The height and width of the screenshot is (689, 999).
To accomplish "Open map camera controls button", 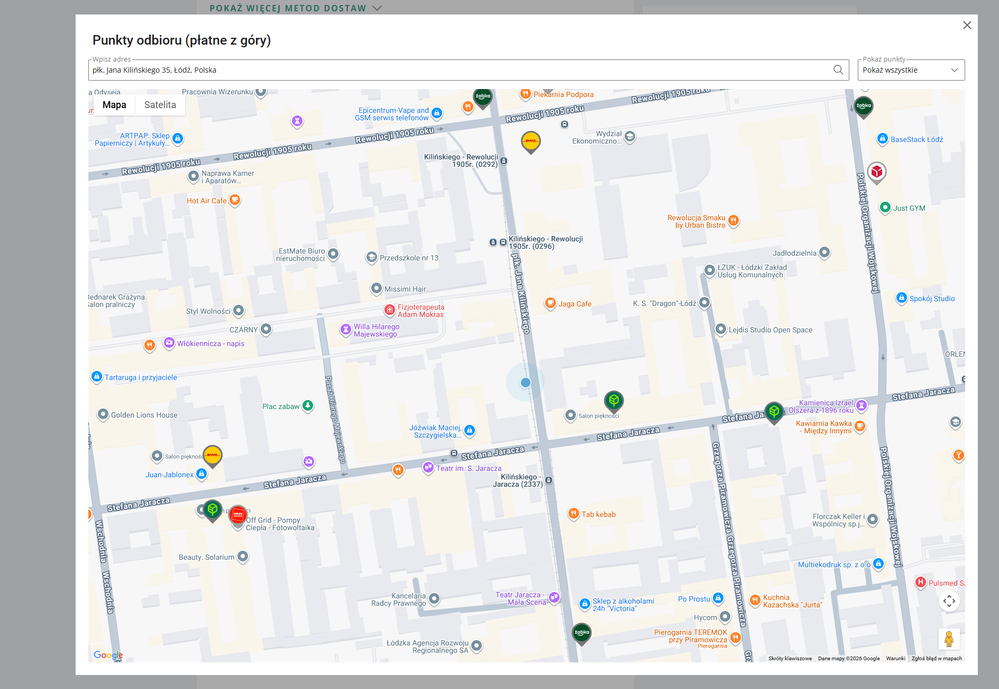I will click(948, 601).
